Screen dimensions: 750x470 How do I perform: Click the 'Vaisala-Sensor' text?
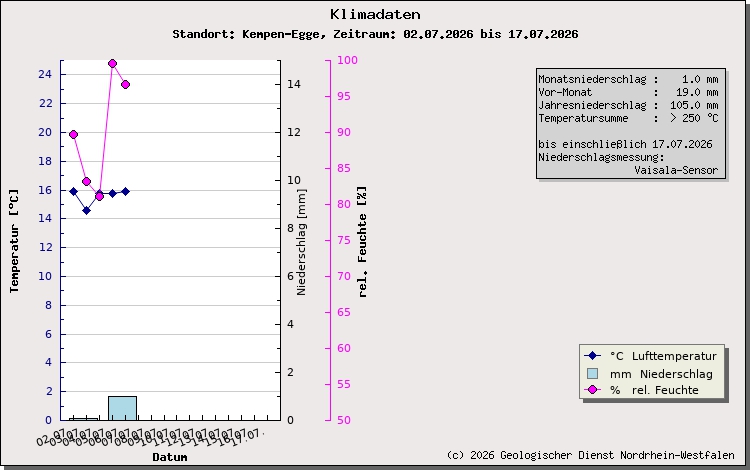(x=676, y=170)
